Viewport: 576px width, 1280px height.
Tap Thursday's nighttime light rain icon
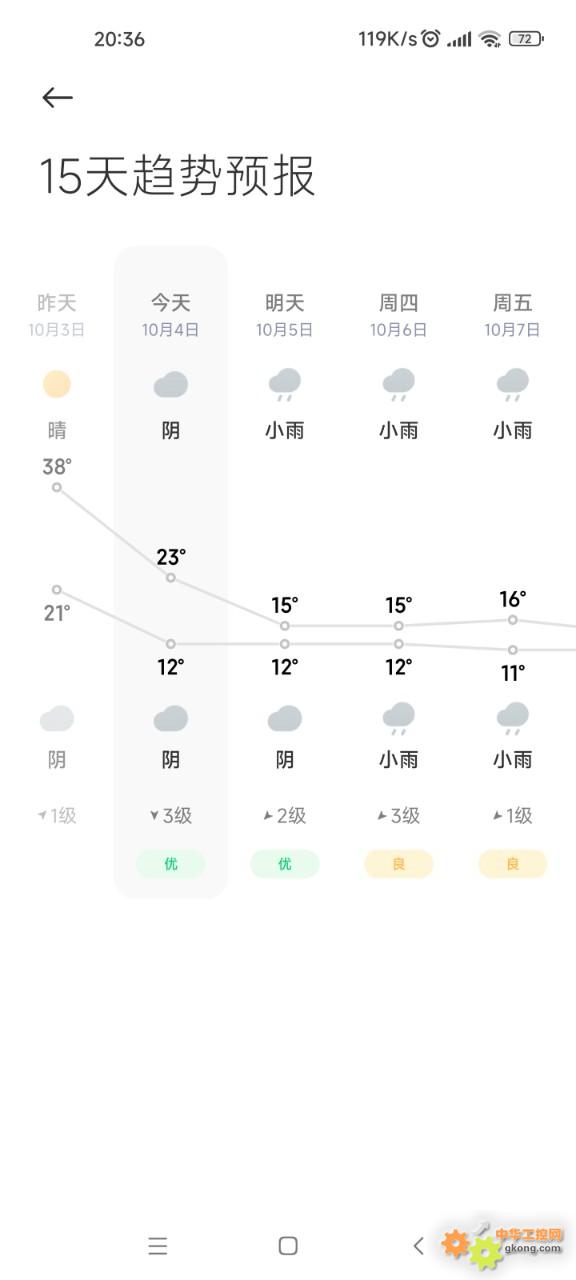(x=399, y=717)
